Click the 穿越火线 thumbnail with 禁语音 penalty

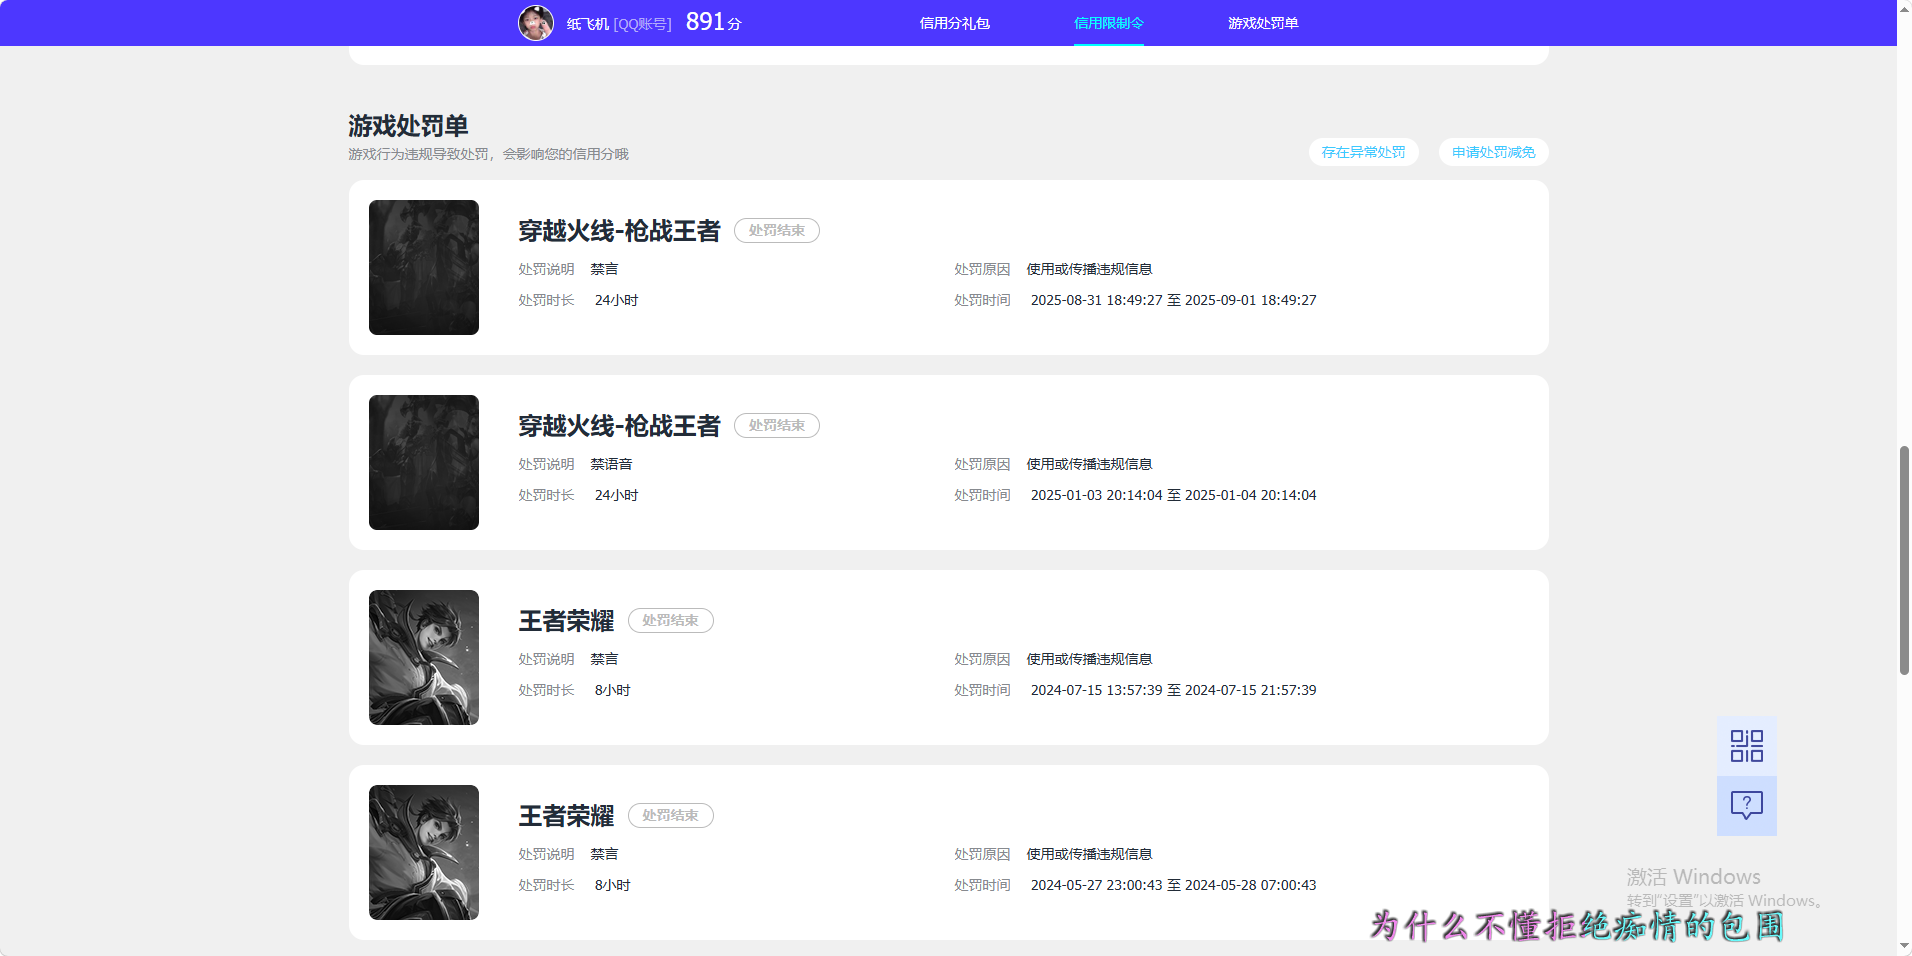[x=424, y=462]
